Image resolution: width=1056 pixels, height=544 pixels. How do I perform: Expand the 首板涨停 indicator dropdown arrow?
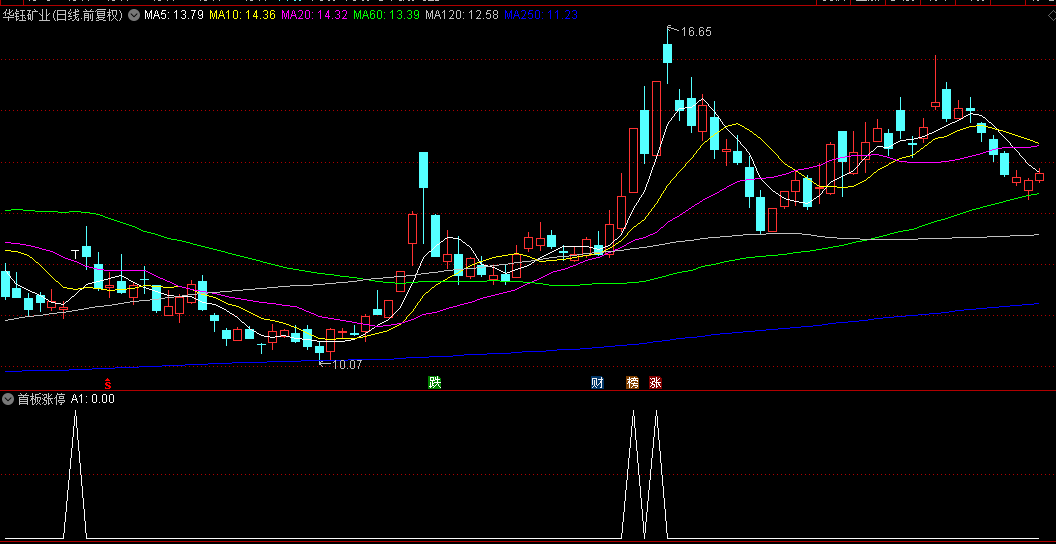click(8, 399)
